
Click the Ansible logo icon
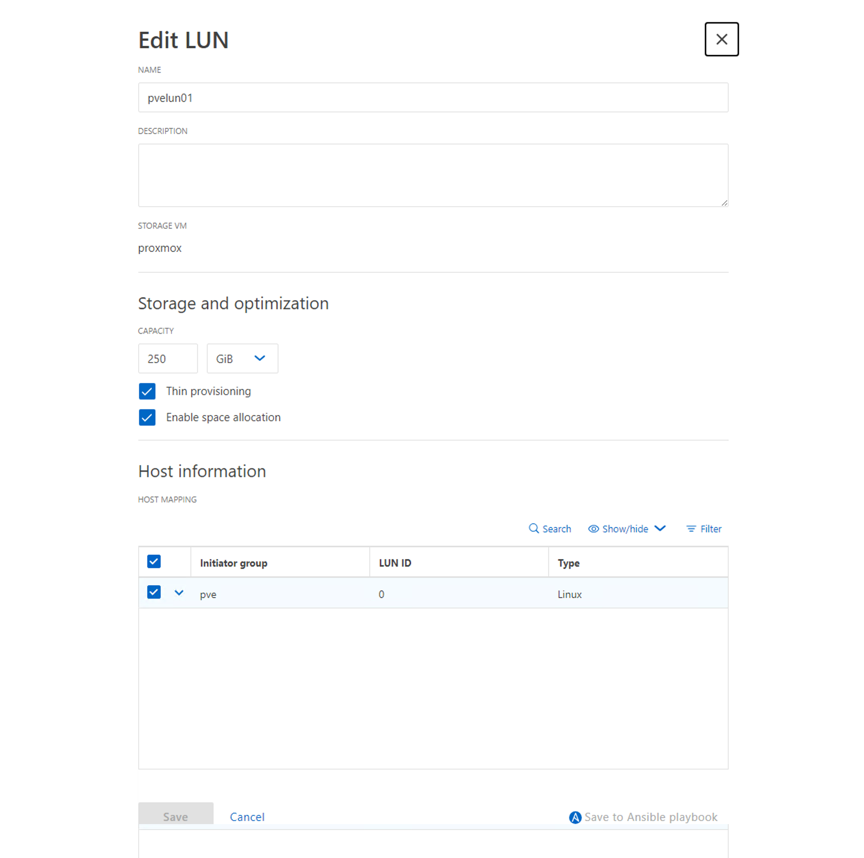point(575,817)
